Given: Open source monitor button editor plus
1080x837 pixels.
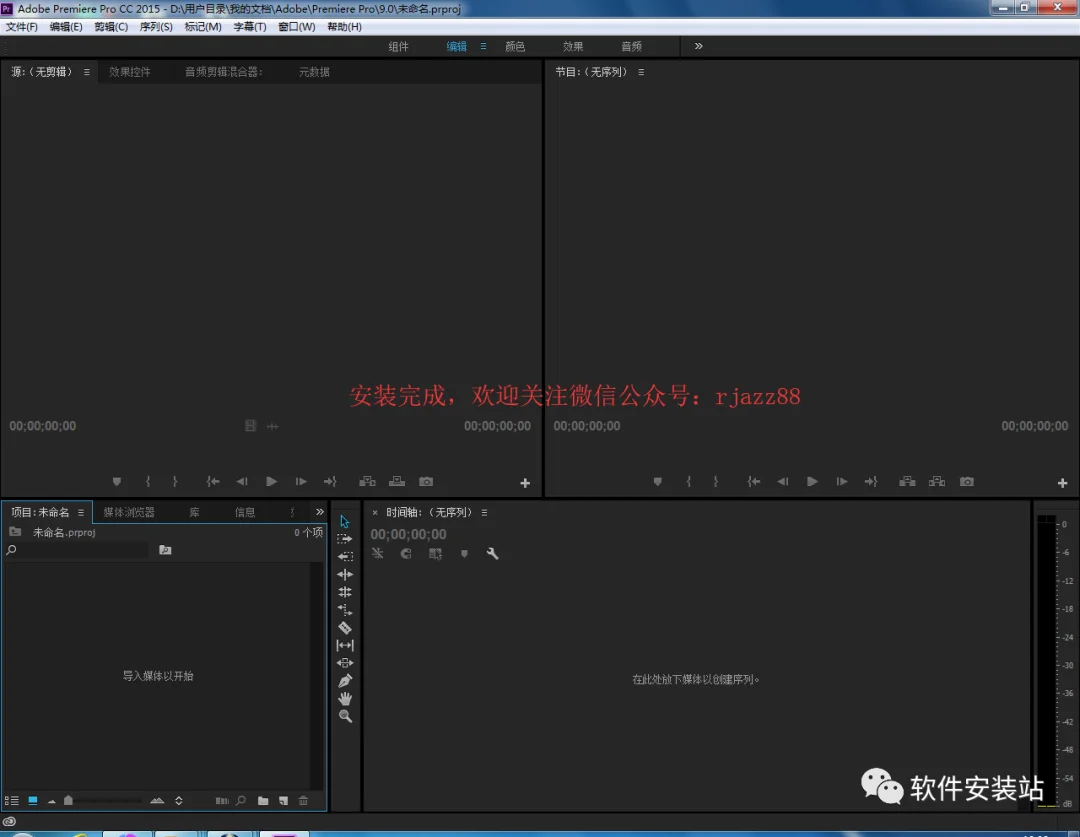Looking at the screenshot, I should pyautogui.click(x=525, y=483).
